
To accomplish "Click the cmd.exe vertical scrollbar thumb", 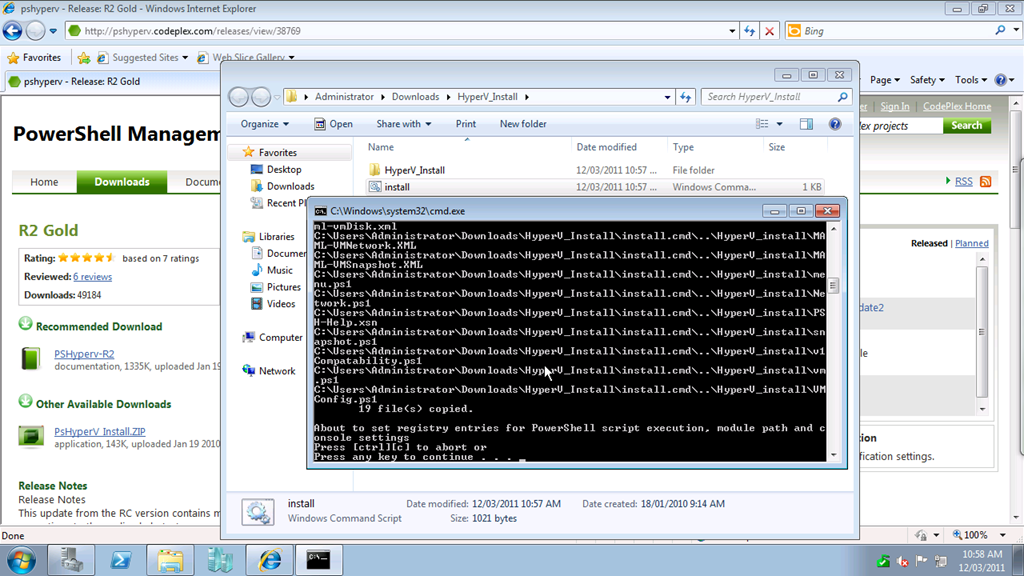I will [x=833, y=285].
